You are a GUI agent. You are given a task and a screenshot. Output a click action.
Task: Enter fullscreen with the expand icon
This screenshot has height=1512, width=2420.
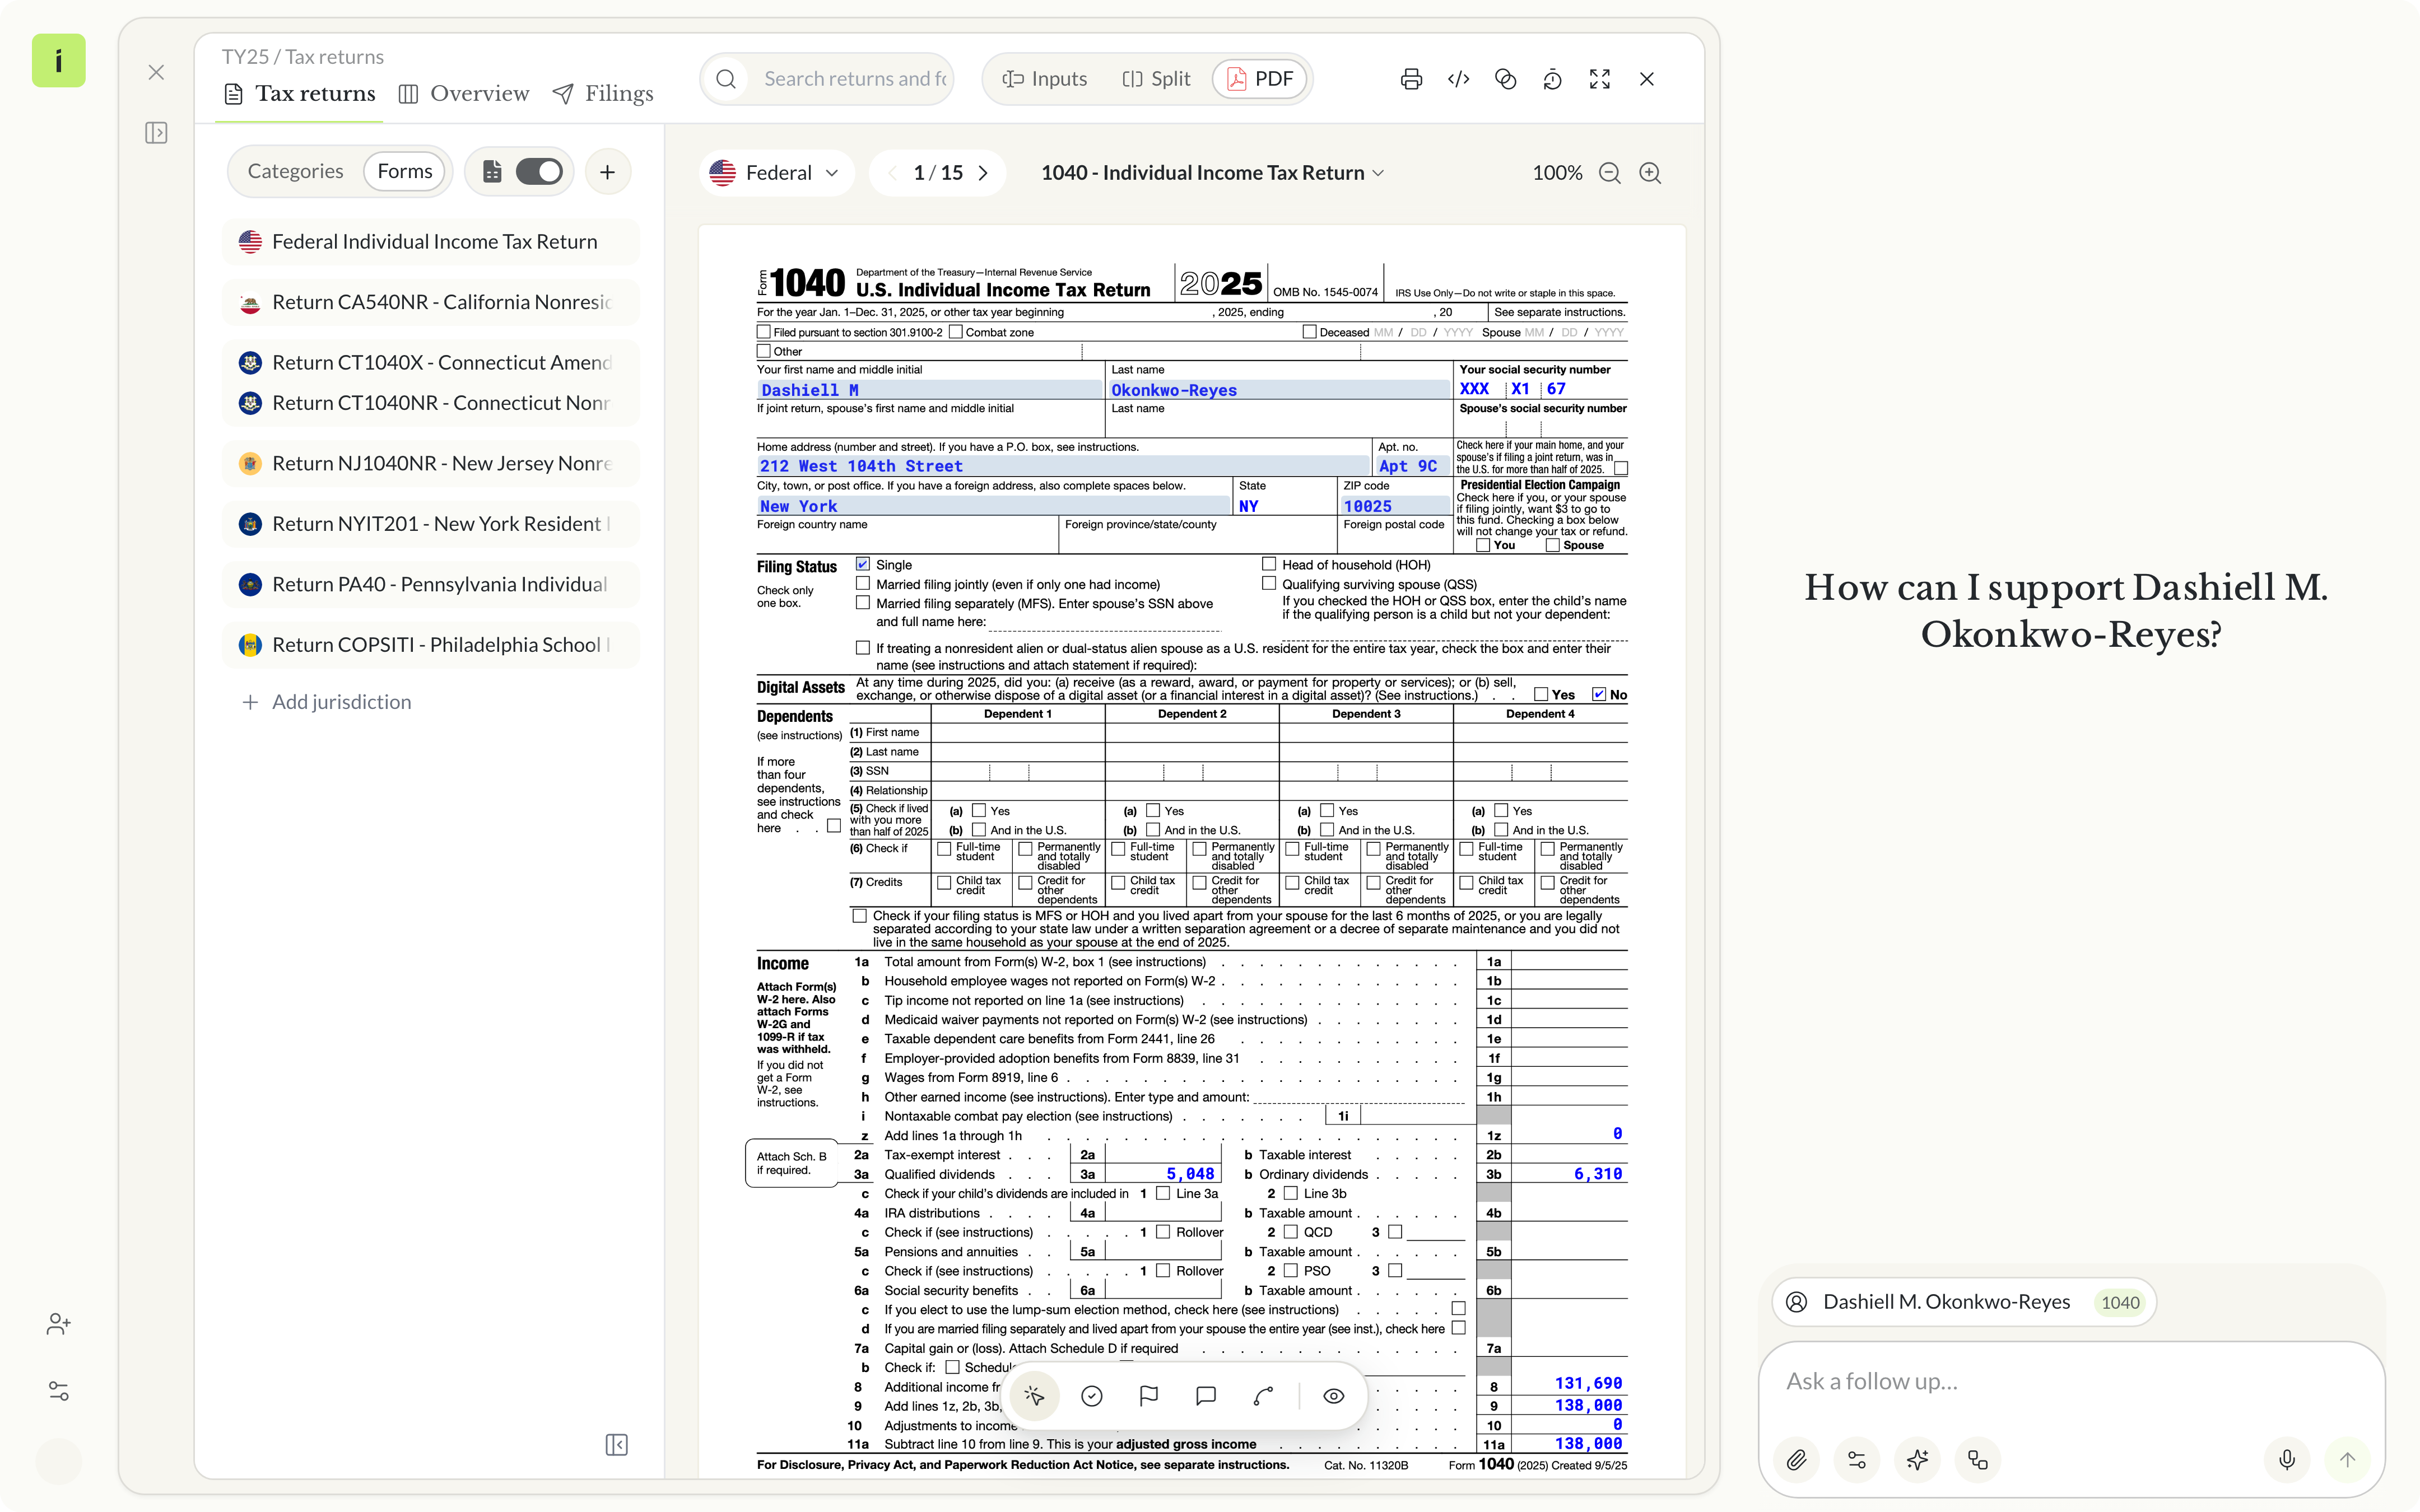click(x=1599, y=79)
